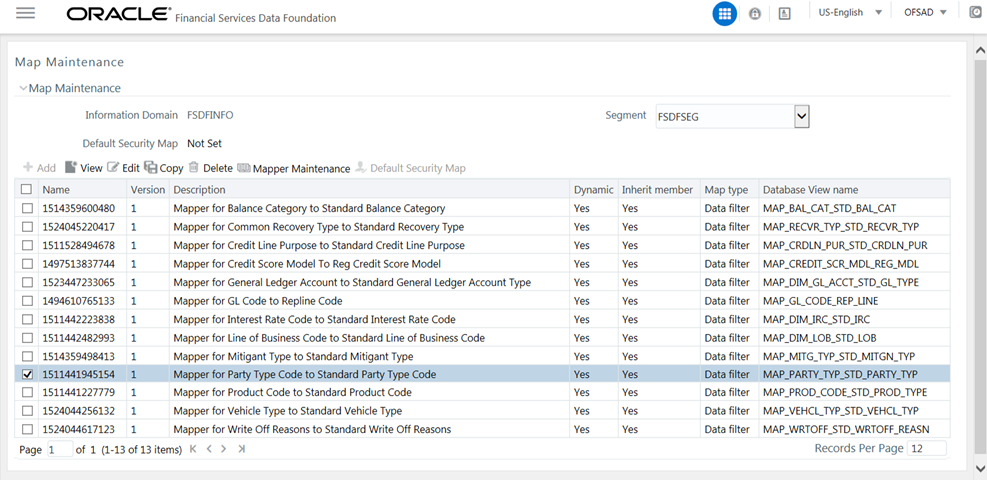Sort by Inherit member column header

657,189
